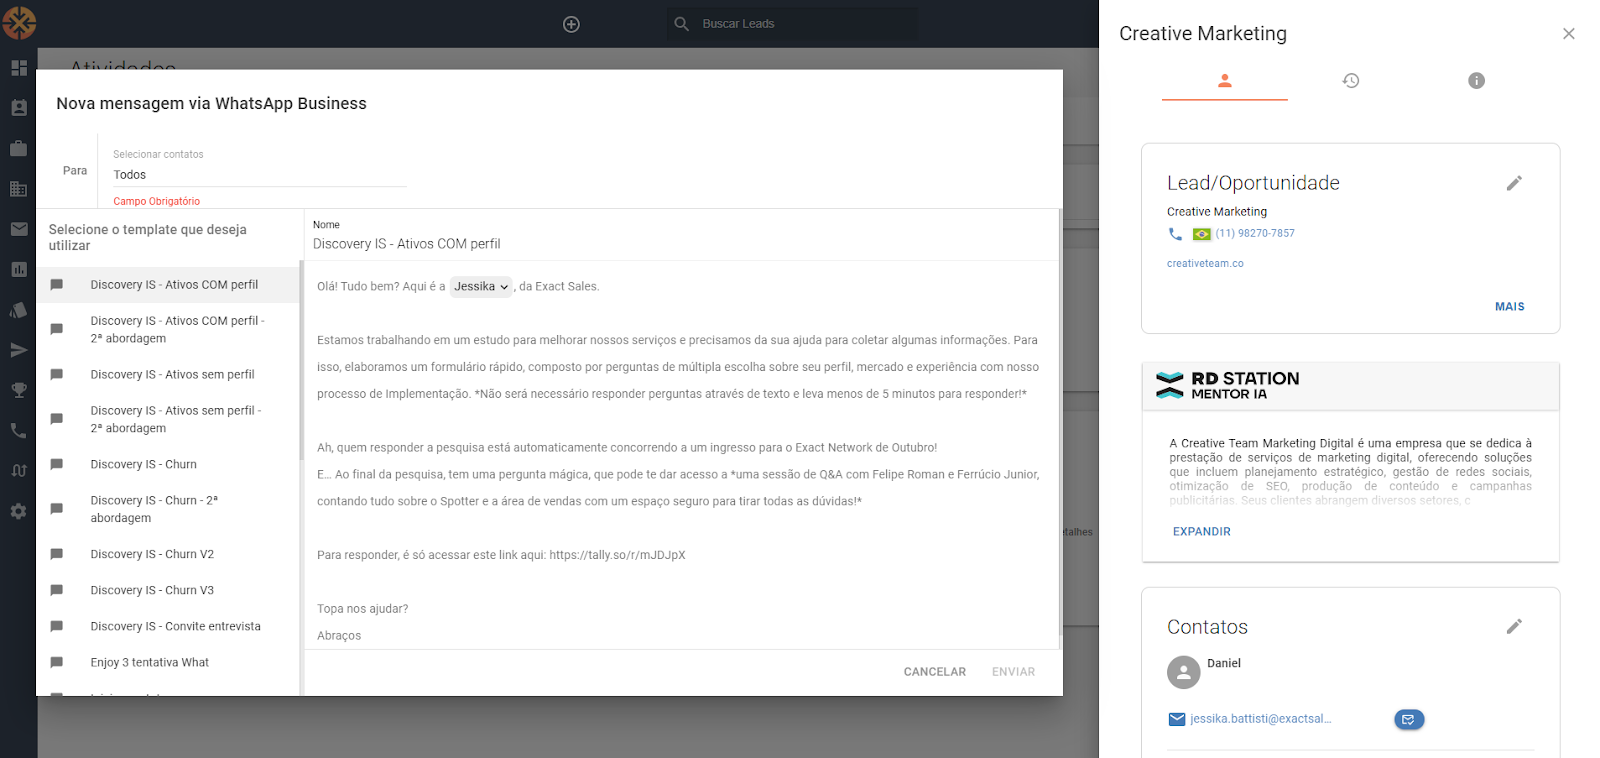
Task: Open the reports chart icon in sidebar
Action: [x=19, y=269]
